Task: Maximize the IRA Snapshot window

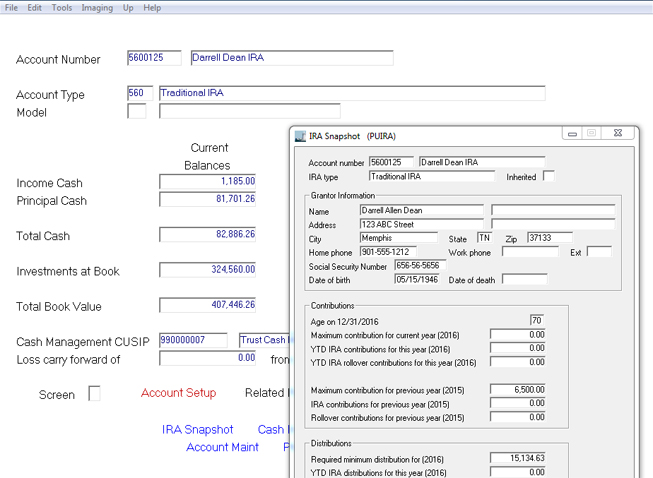Action: 591,133
